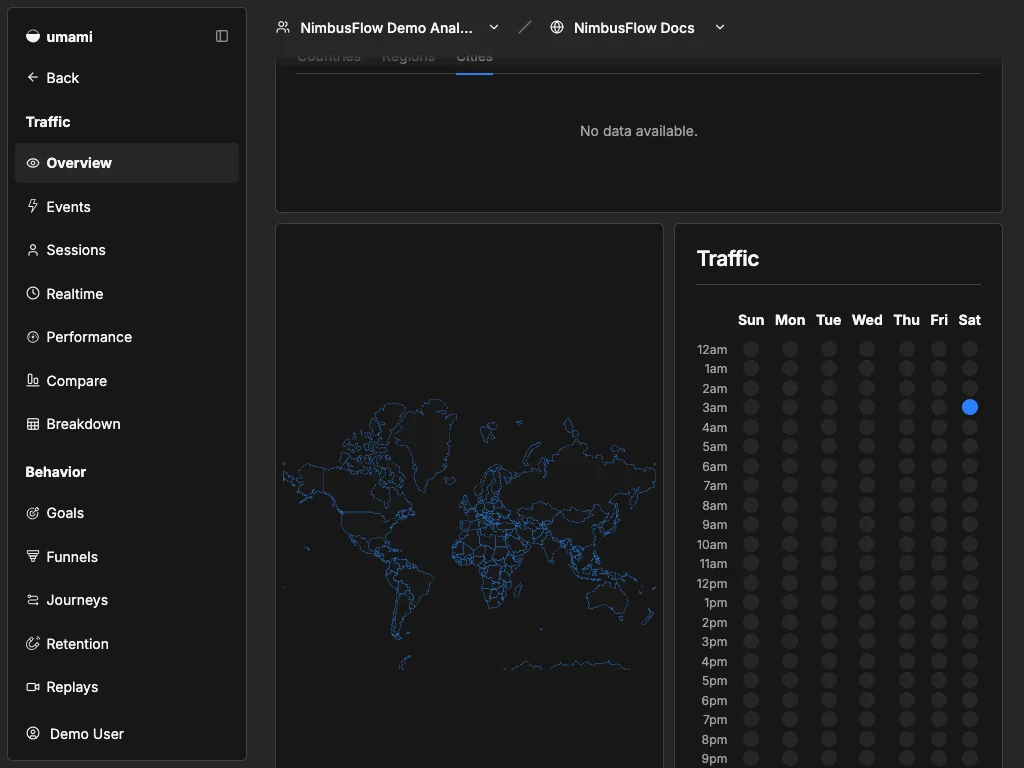Go to Retention section
This screenshot has width=1024, height=768.
[127, 643]
